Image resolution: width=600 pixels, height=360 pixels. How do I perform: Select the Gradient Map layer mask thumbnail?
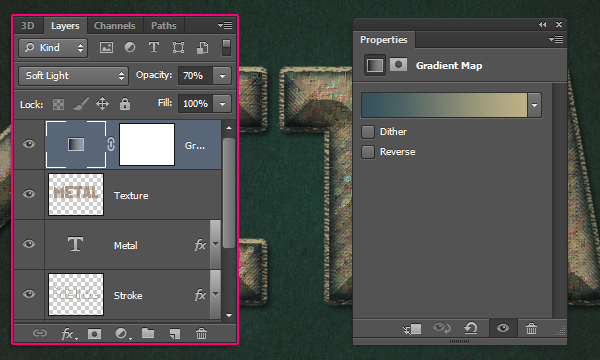click(x=147, y=144)
